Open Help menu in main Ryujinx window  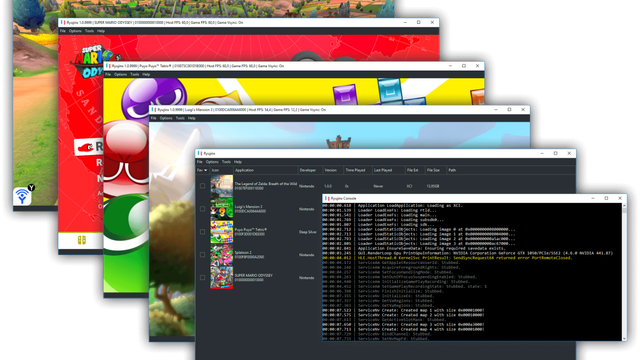[x=238, y=162]
